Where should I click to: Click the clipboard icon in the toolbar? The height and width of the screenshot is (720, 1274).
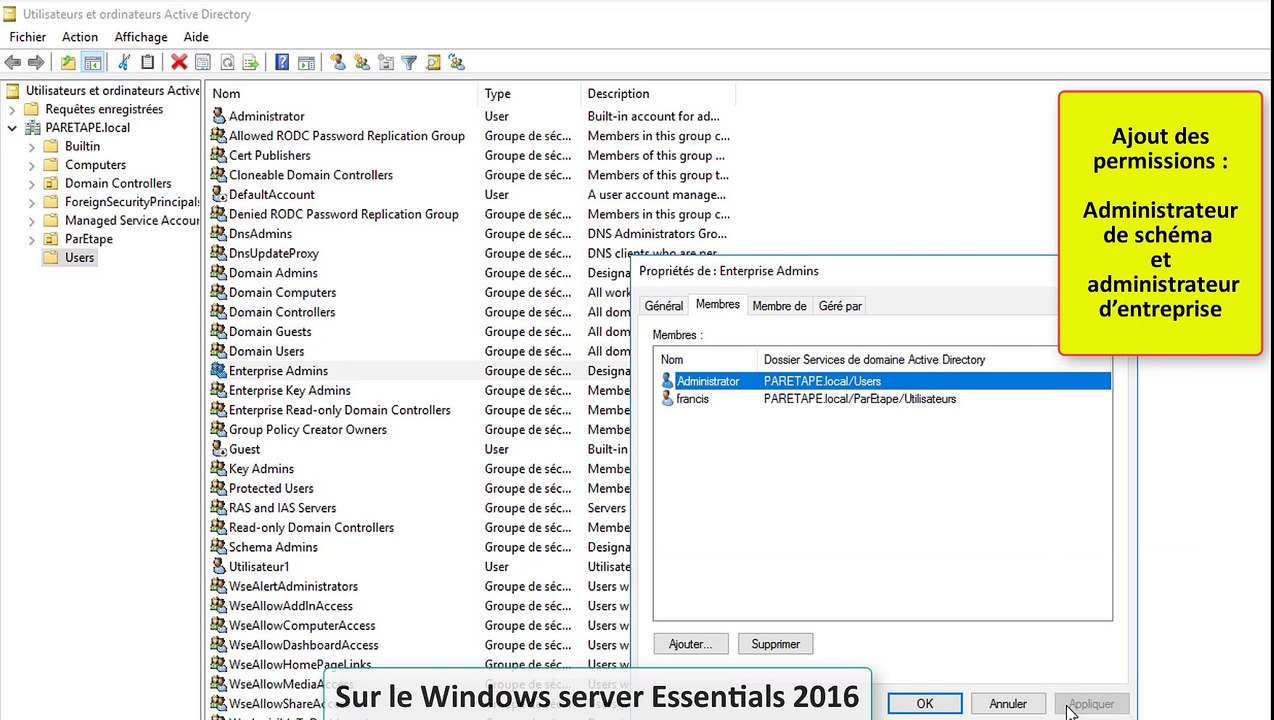pos(148,62)
